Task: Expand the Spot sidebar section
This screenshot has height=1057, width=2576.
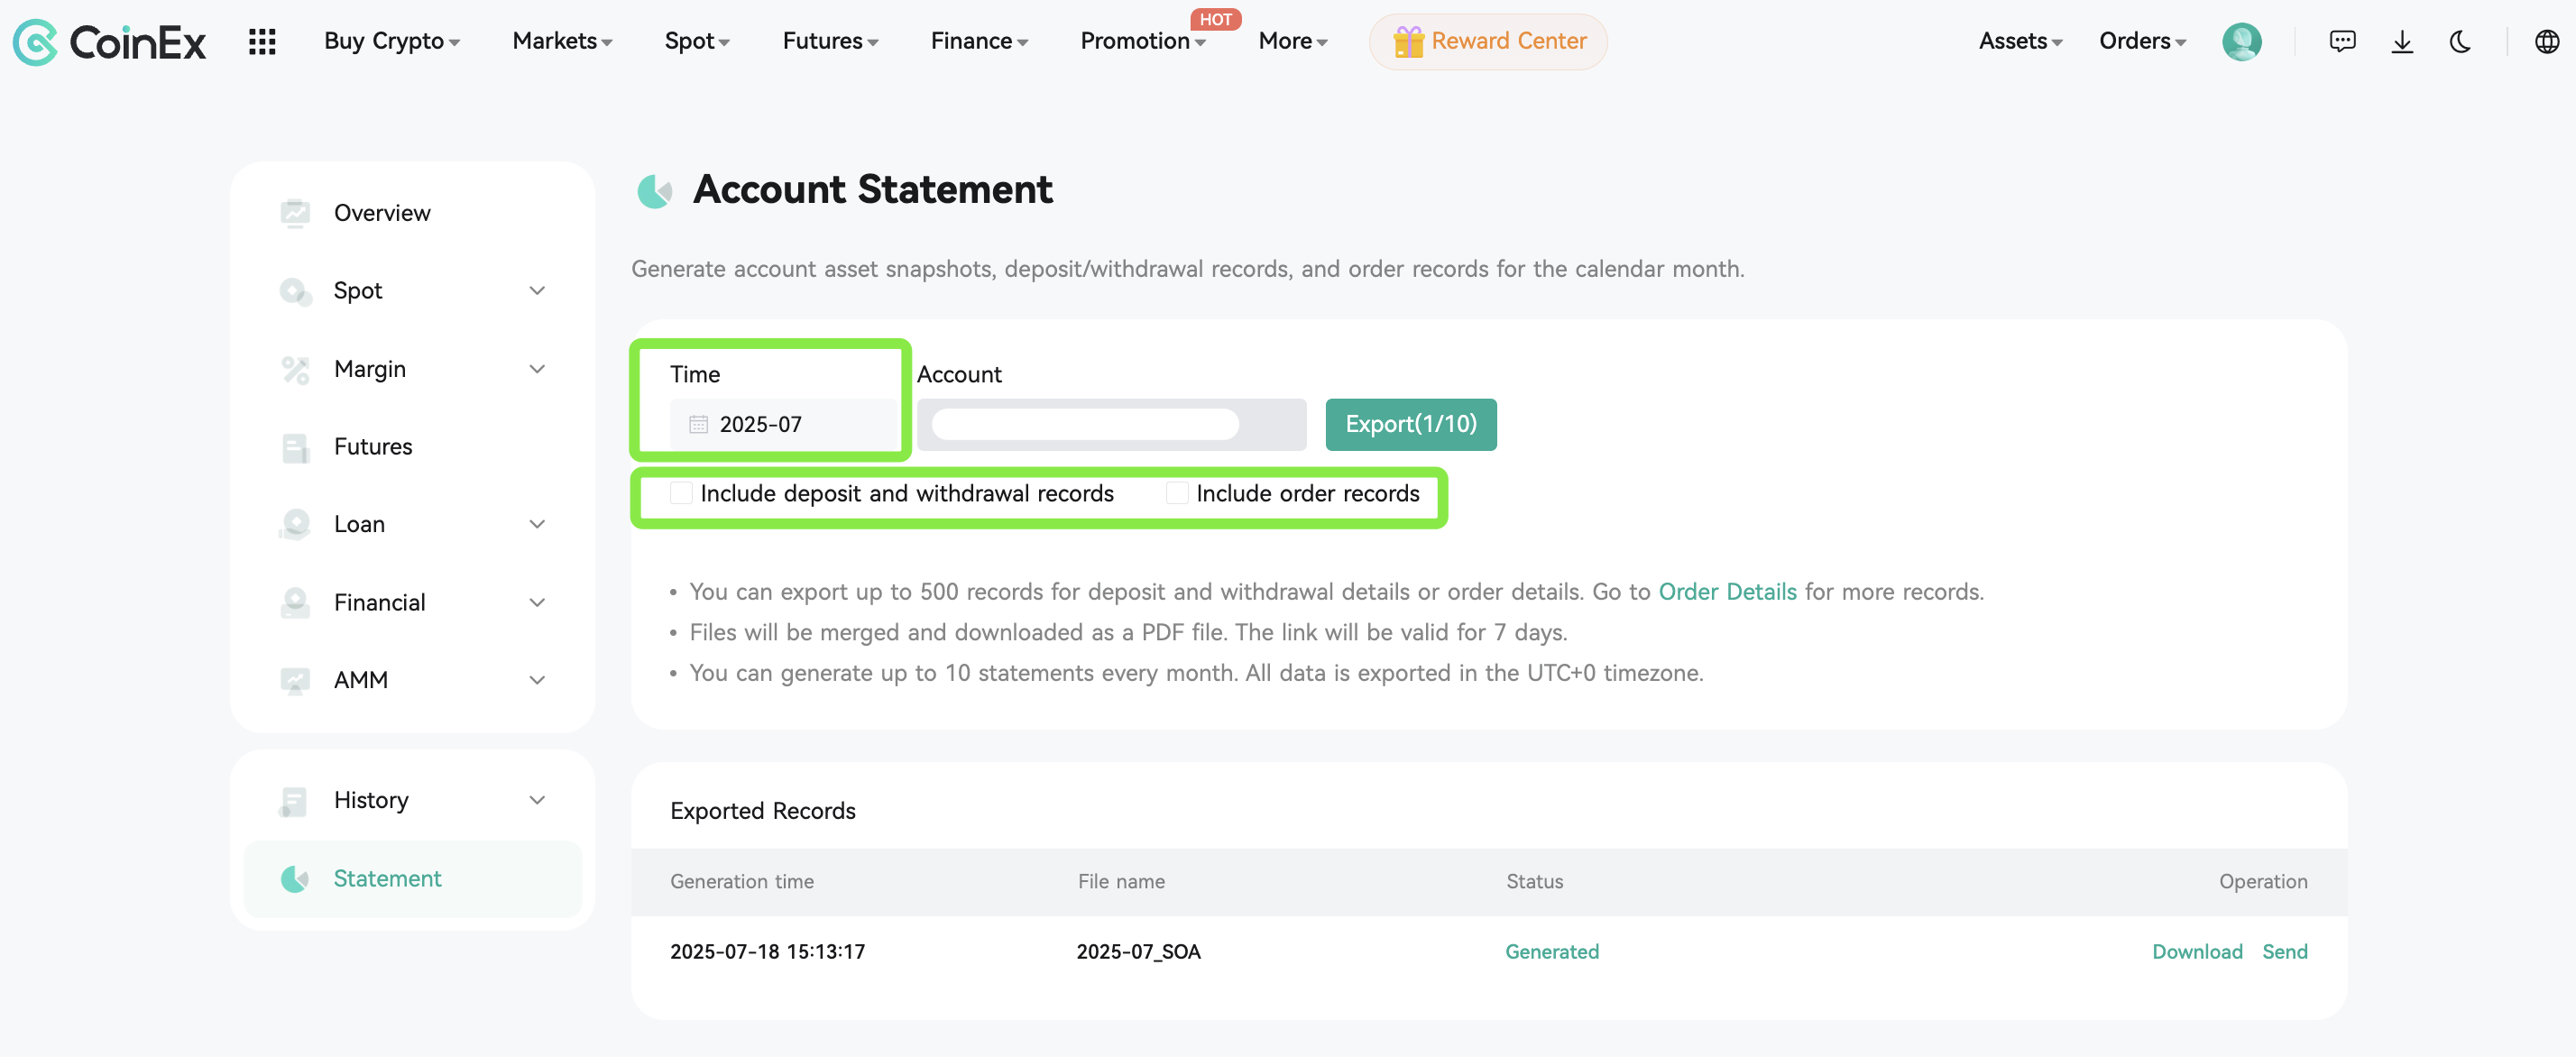Action: [538, 290]
